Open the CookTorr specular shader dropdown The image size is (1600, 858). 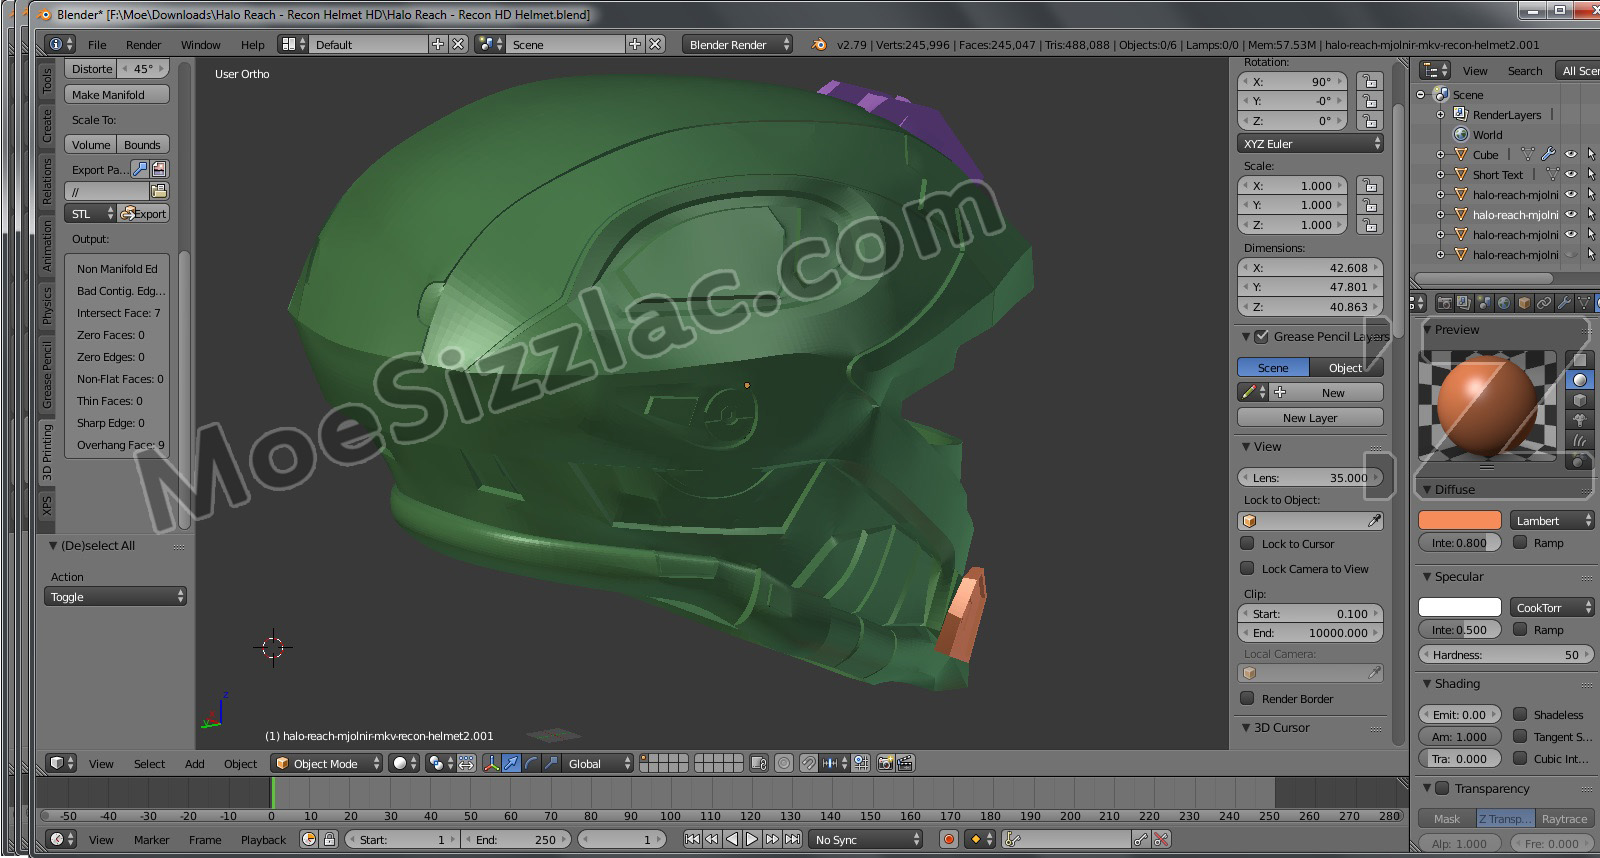[x=1552, y=607]
